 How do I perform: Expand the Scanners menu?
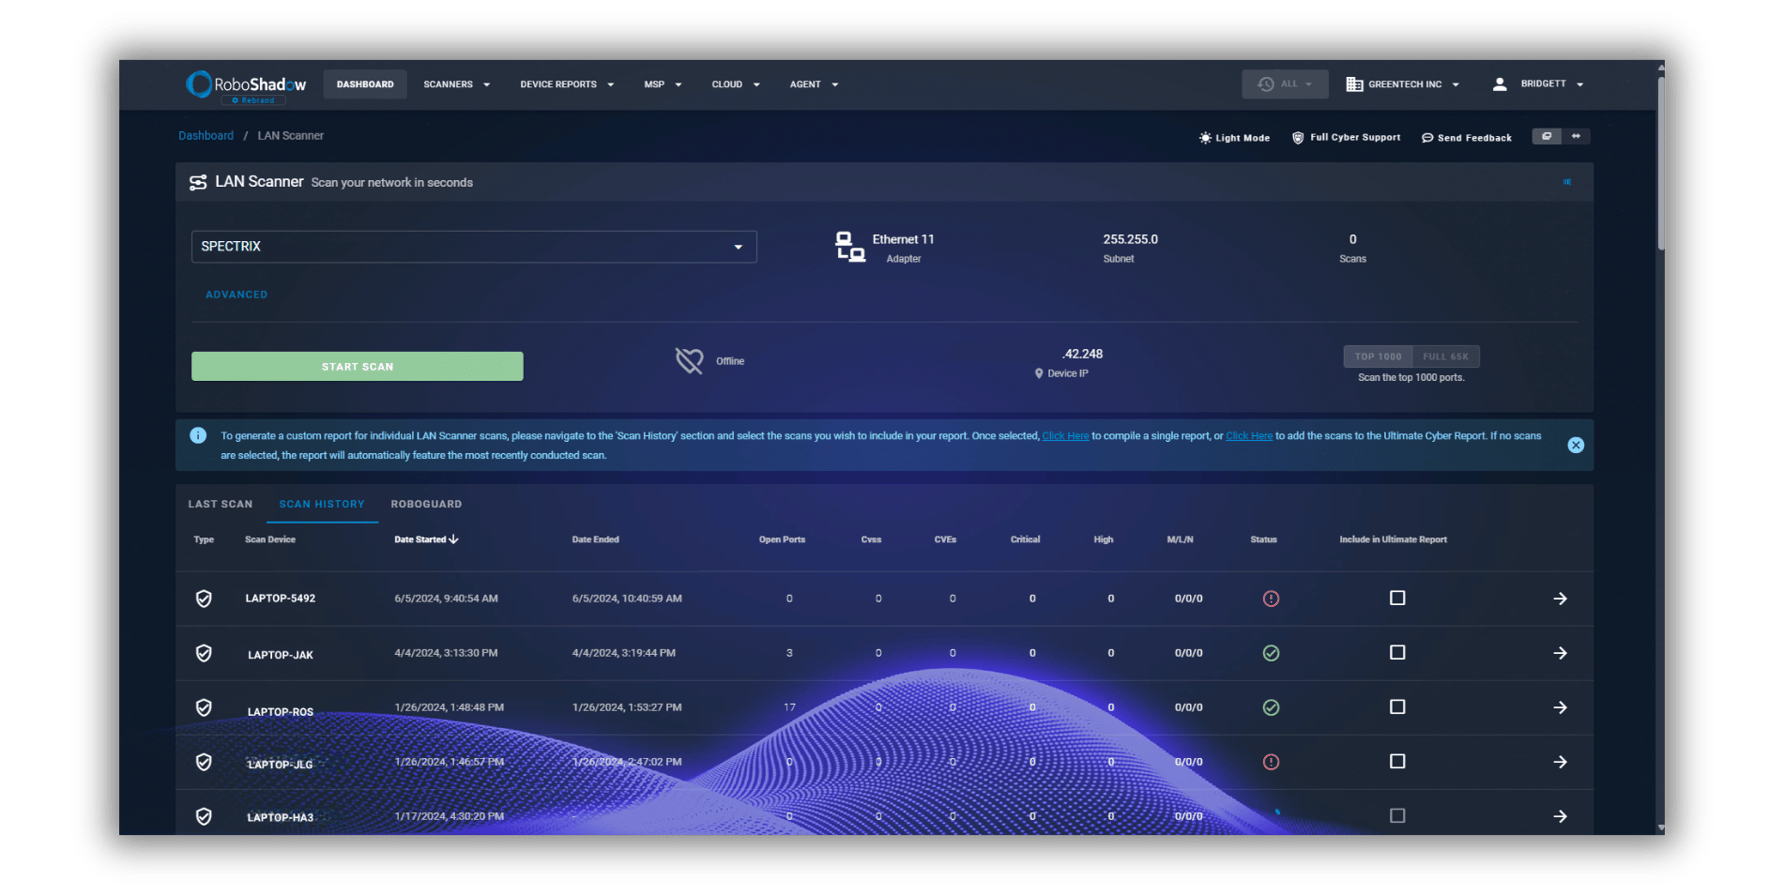point(457,85)
